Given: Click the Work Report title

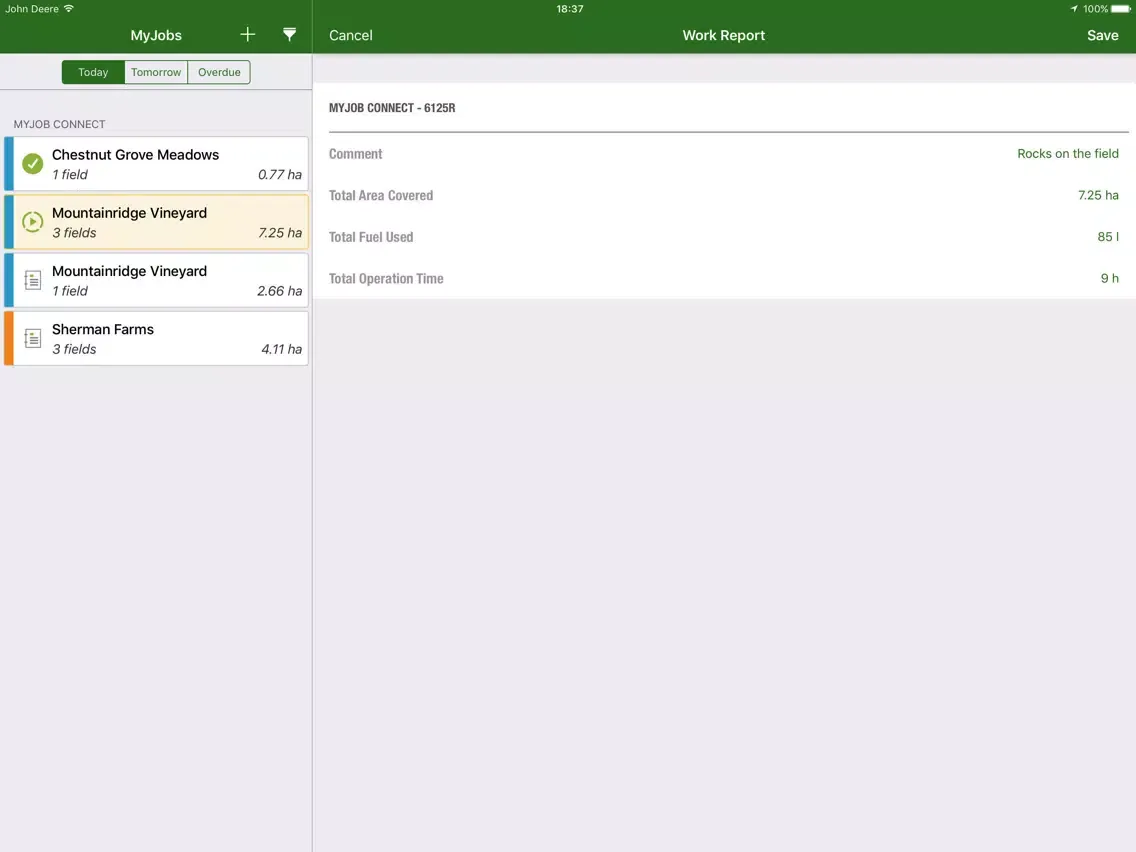Looking at the screenshot, I should (x=724, y=36).
